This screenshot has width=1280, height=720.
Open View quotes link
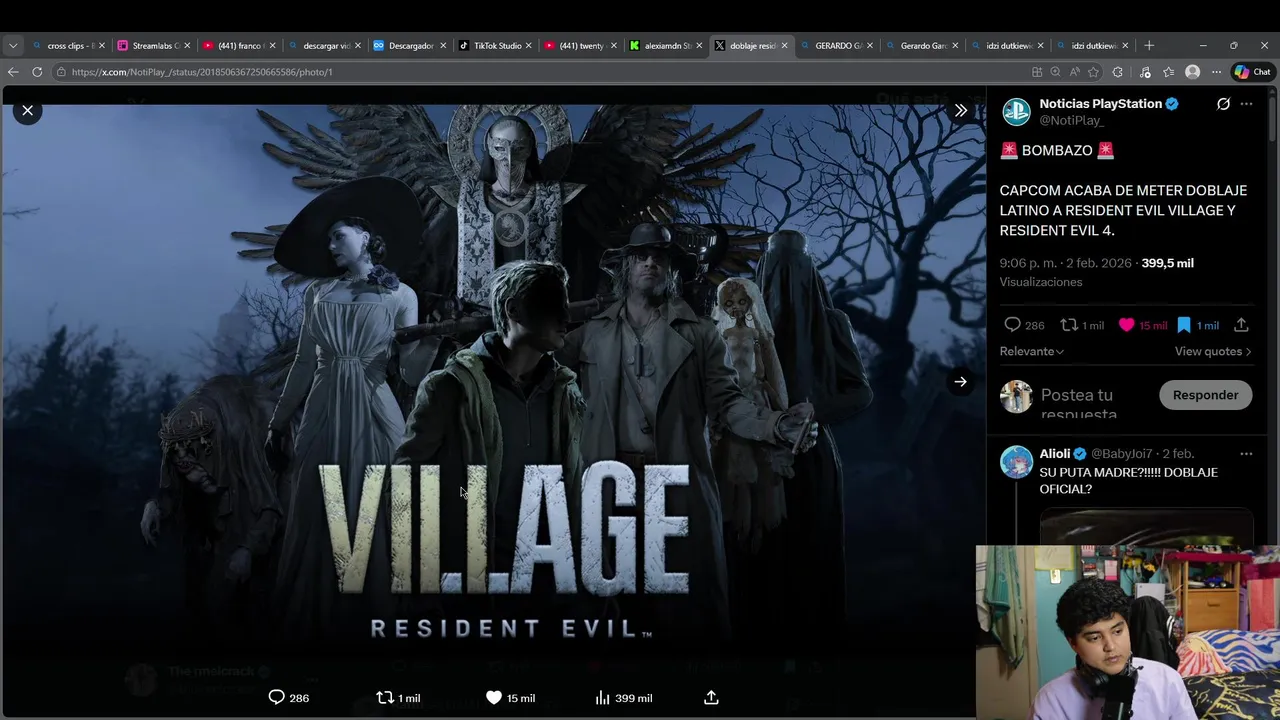tap(1213, 351)
